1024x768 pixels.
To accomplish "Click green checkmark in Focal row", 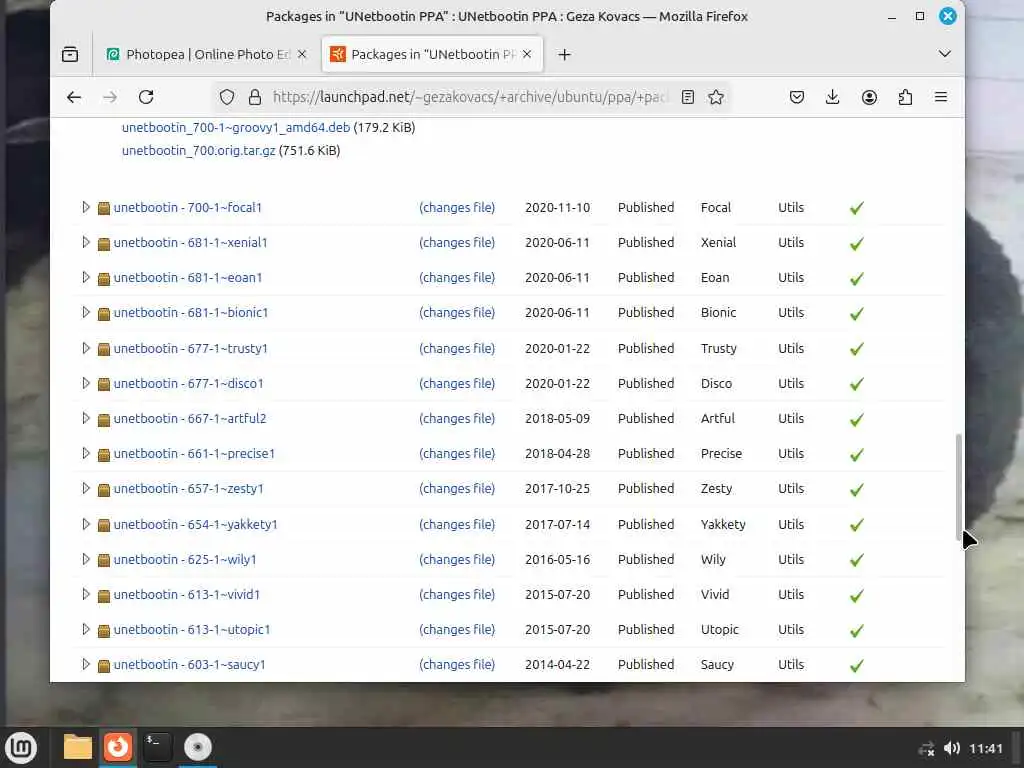I will tap(857, 208).
